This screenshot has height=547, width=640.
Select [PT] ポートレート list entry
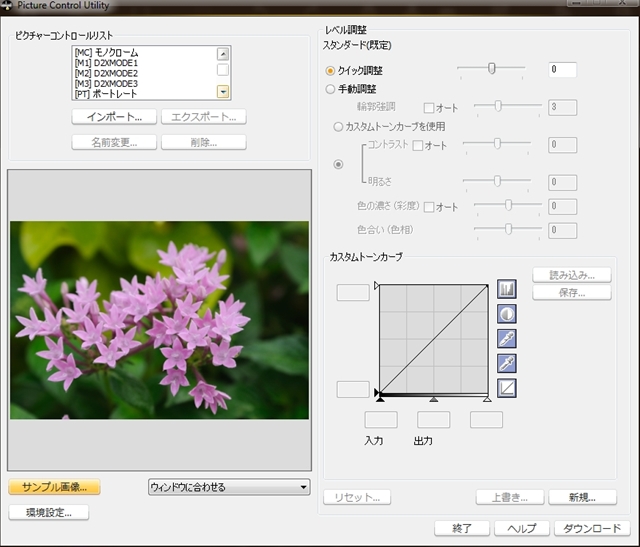(x=105, y=94)
